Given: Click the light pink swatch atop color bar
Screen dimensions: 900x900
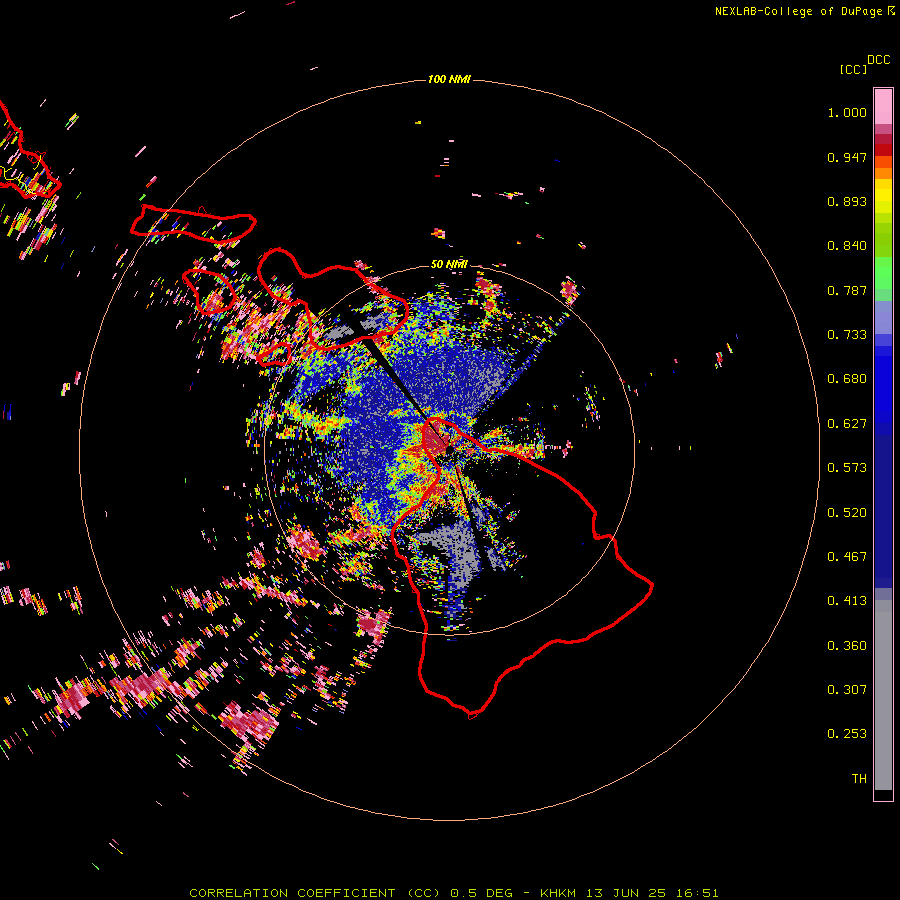Looking at the screenshot, I should (x=883, y=106).
